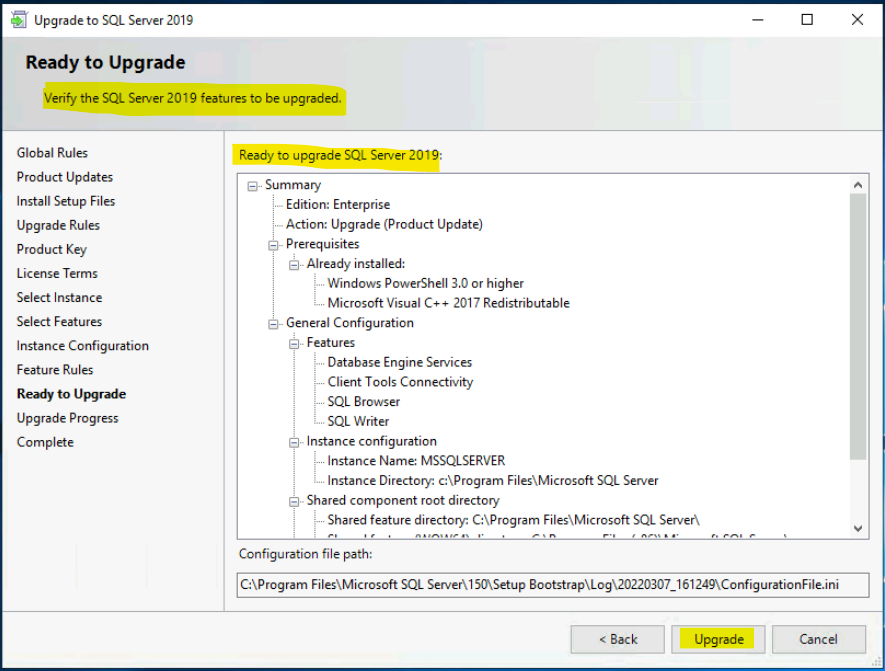Select the License Terms step
Image resolution: width=885 pixels, height=671 pixels.
(57, 273)
